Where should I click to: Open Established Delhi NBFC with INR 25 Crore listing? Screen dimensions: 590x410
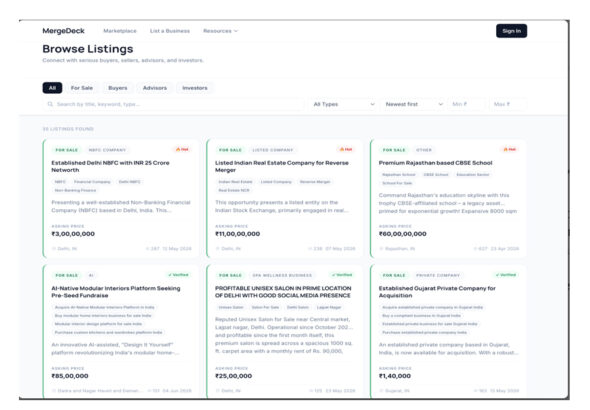pos(110,166)
